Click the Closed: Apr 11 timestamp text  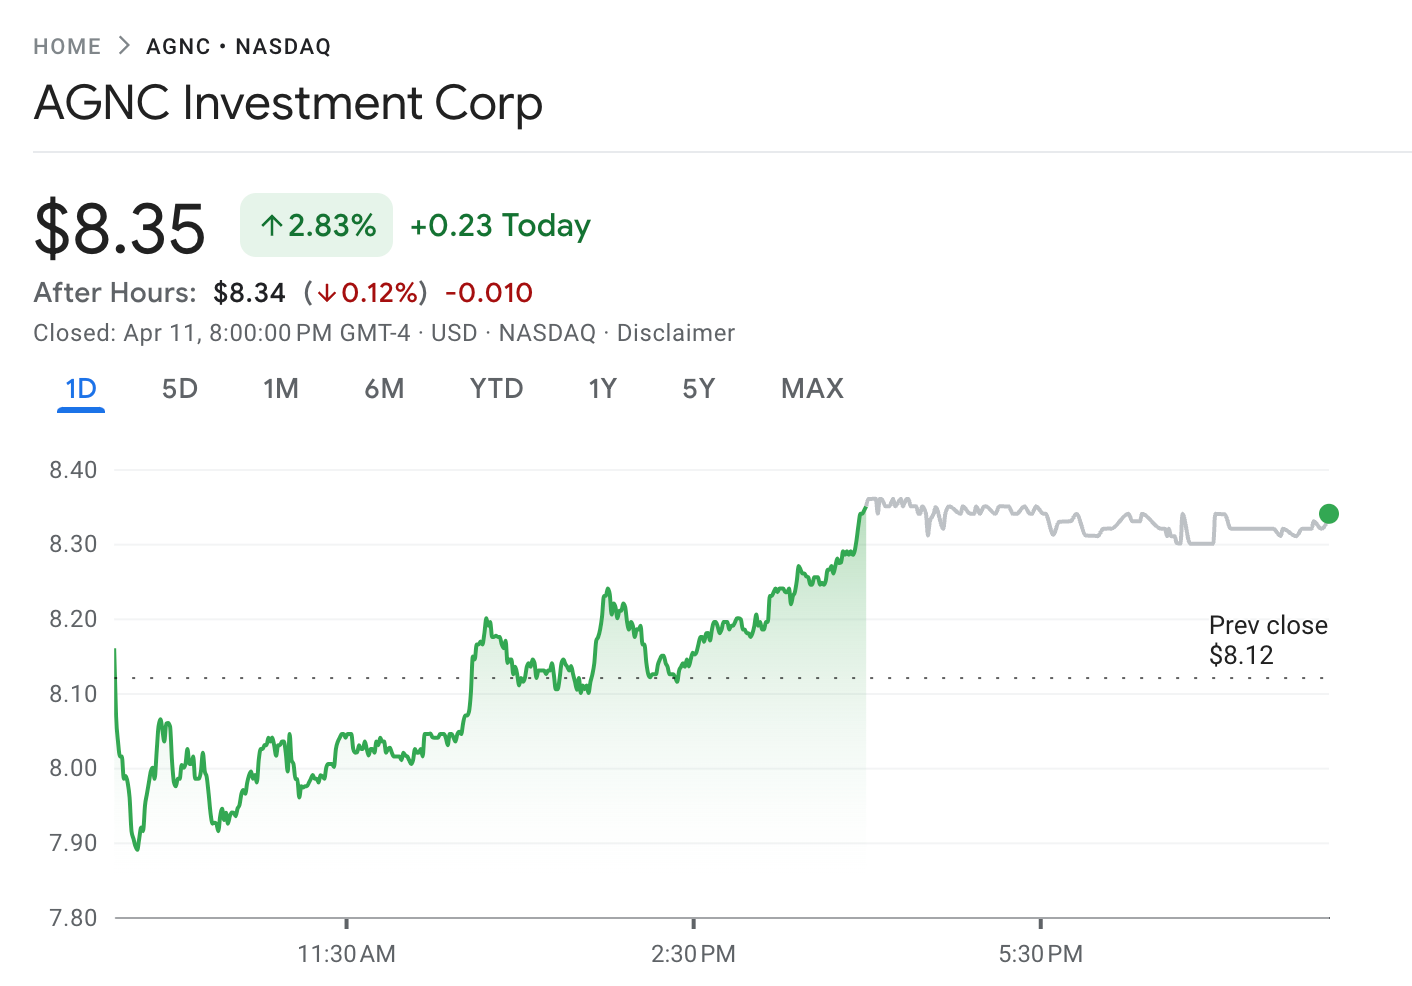222,333
